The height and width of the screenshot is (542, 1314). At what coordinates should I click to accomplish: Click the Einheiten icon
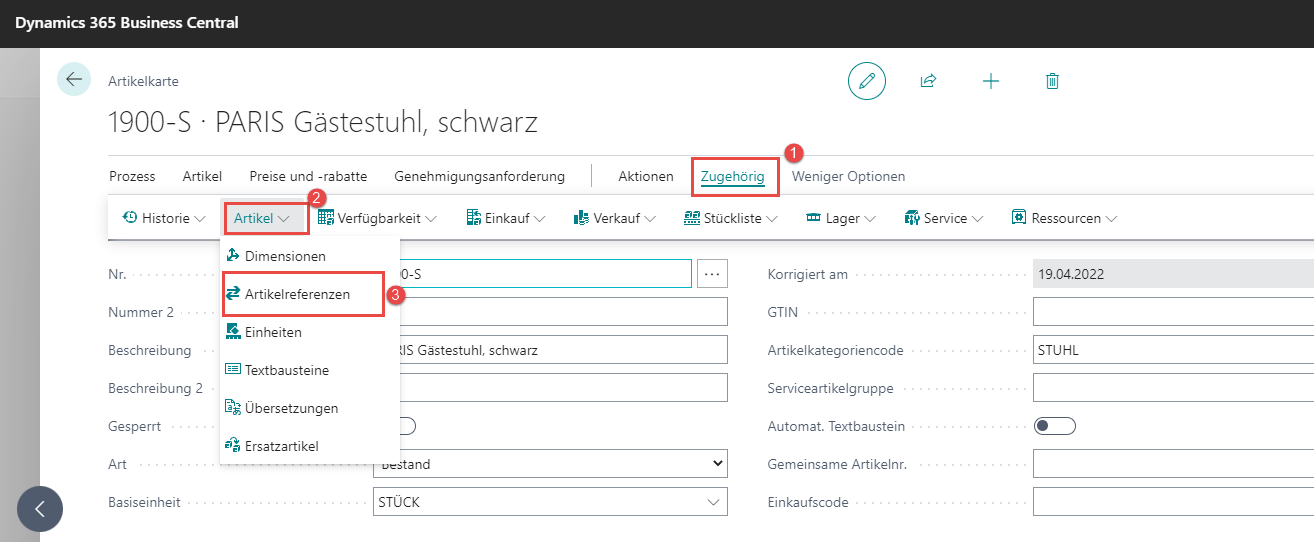233,332
